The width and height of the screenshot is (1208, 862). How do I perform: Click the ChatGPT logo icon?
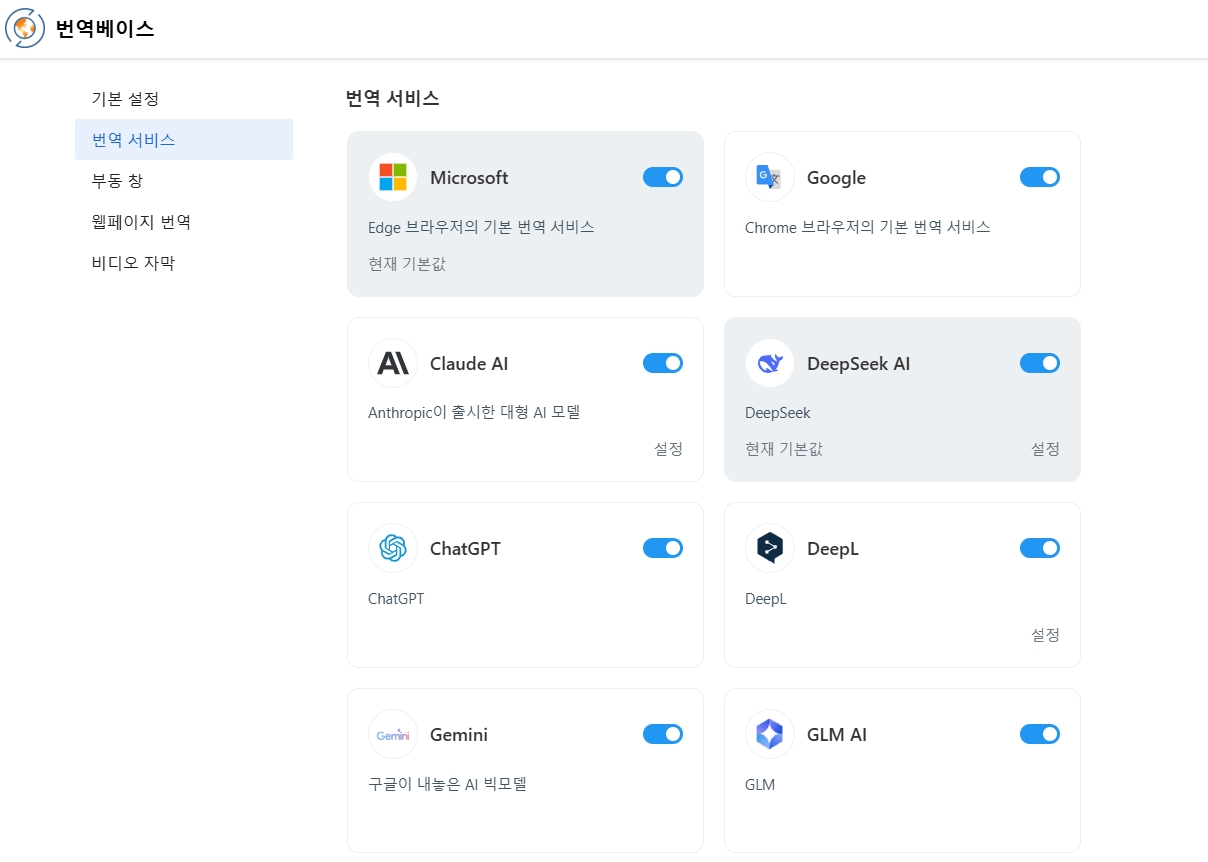pyautogui.click(x=393, y=548)
